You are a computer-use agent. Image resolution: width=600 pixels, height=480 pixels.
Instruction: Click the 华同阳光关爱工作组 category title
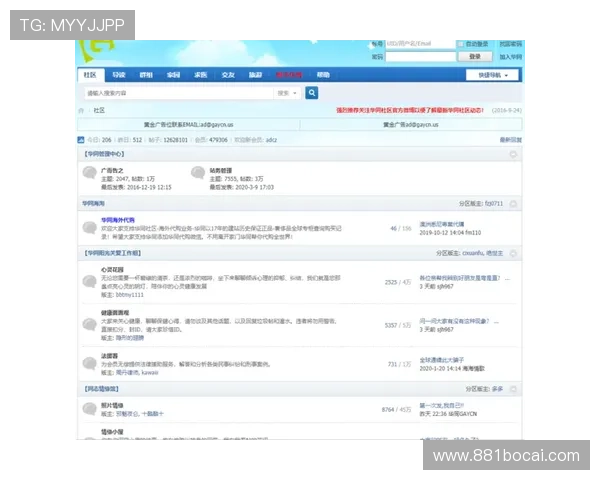pyautogui.click(x=112, y=253)
